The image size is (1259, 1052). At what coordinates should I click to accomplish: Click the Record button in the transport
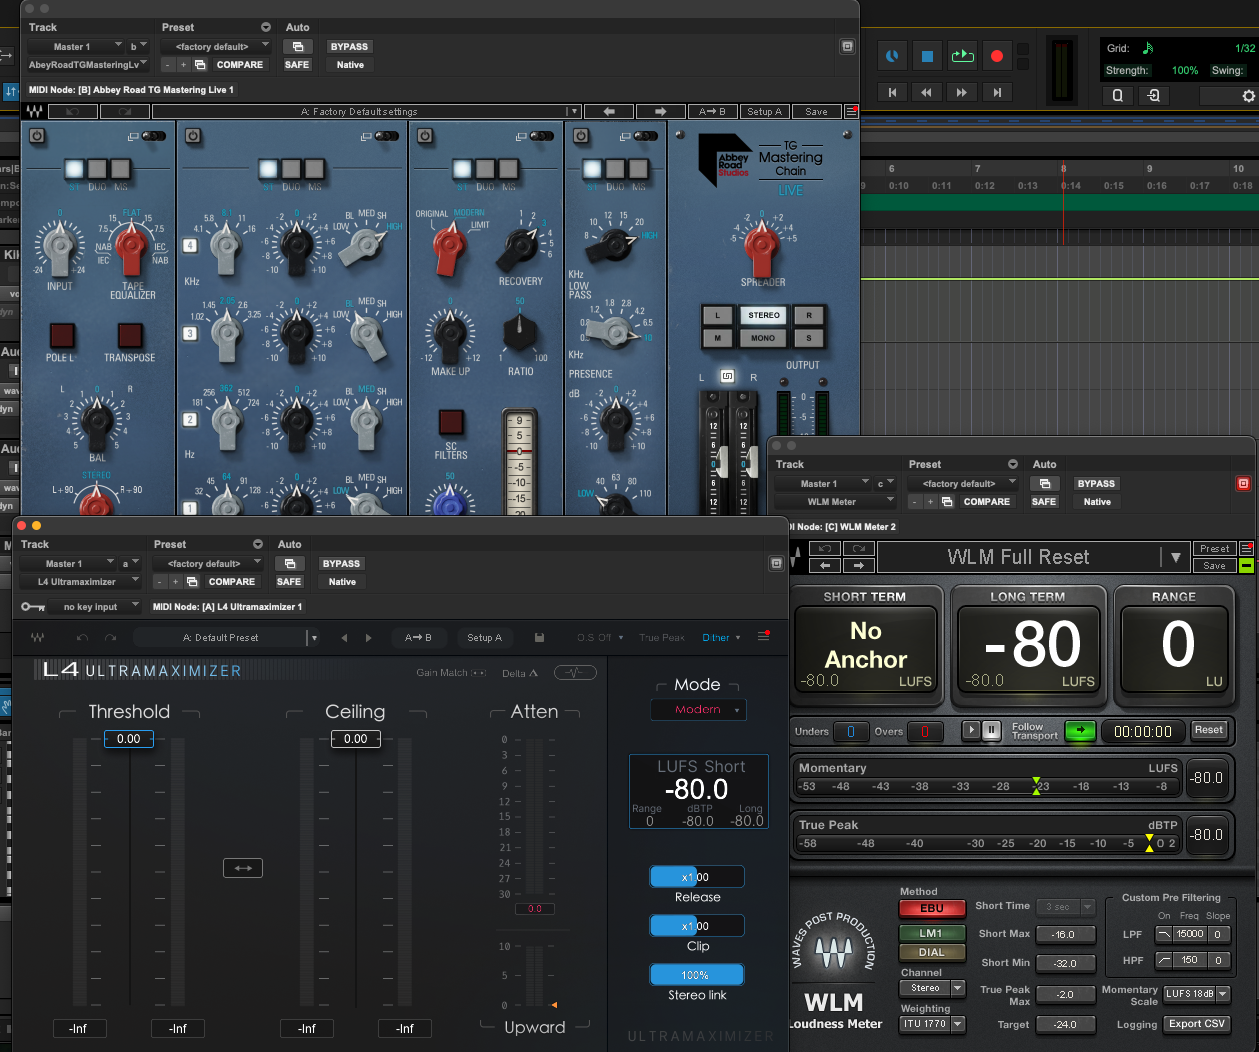coord(996,56)
